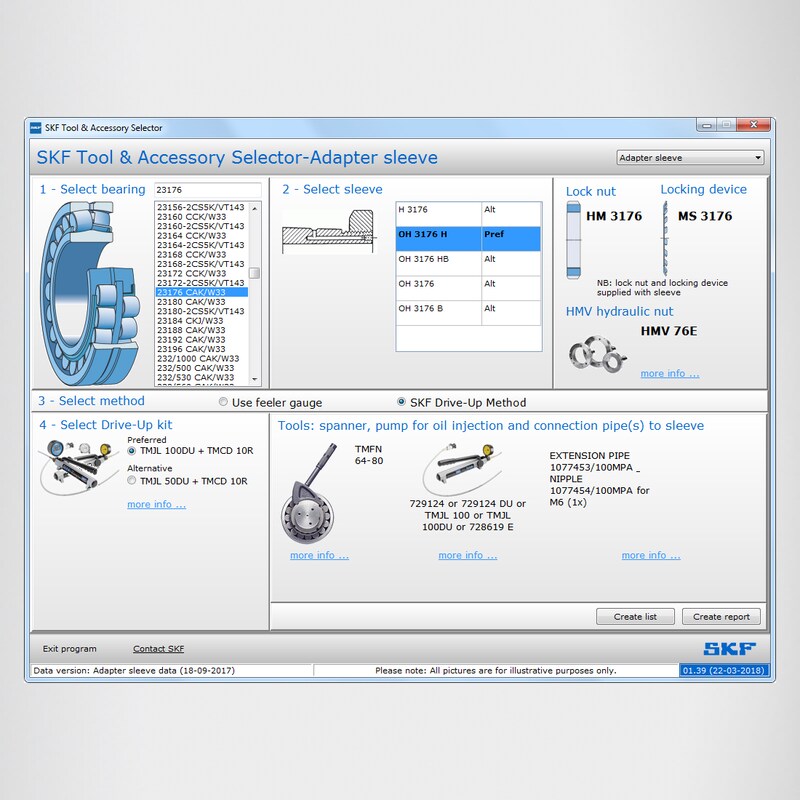Click the oil injection pump image
Screen dimensions: 800x800
click(463, 469)
